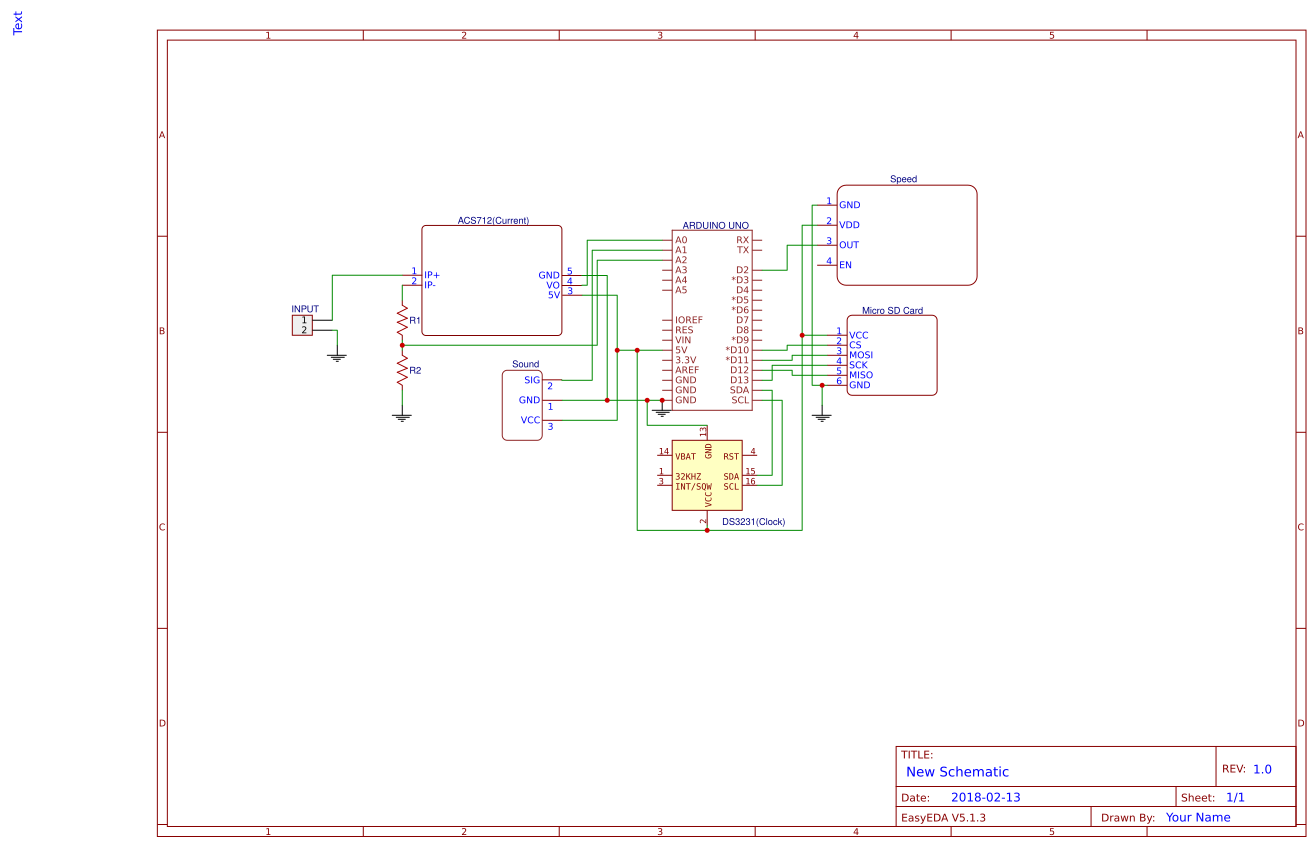
Task: Select the Sound module block
Action: (x=521, y=405)
